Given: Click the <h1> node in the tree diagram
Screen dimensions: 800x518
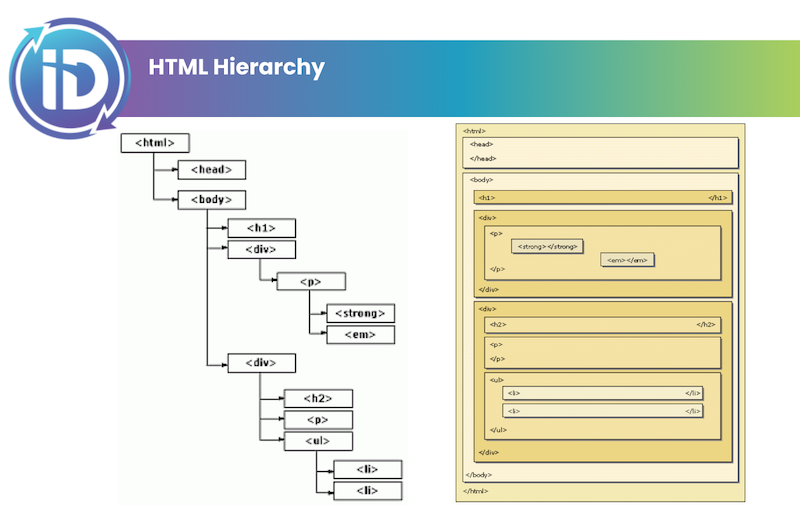Looking at the screenshot, I should click(262, 228).
